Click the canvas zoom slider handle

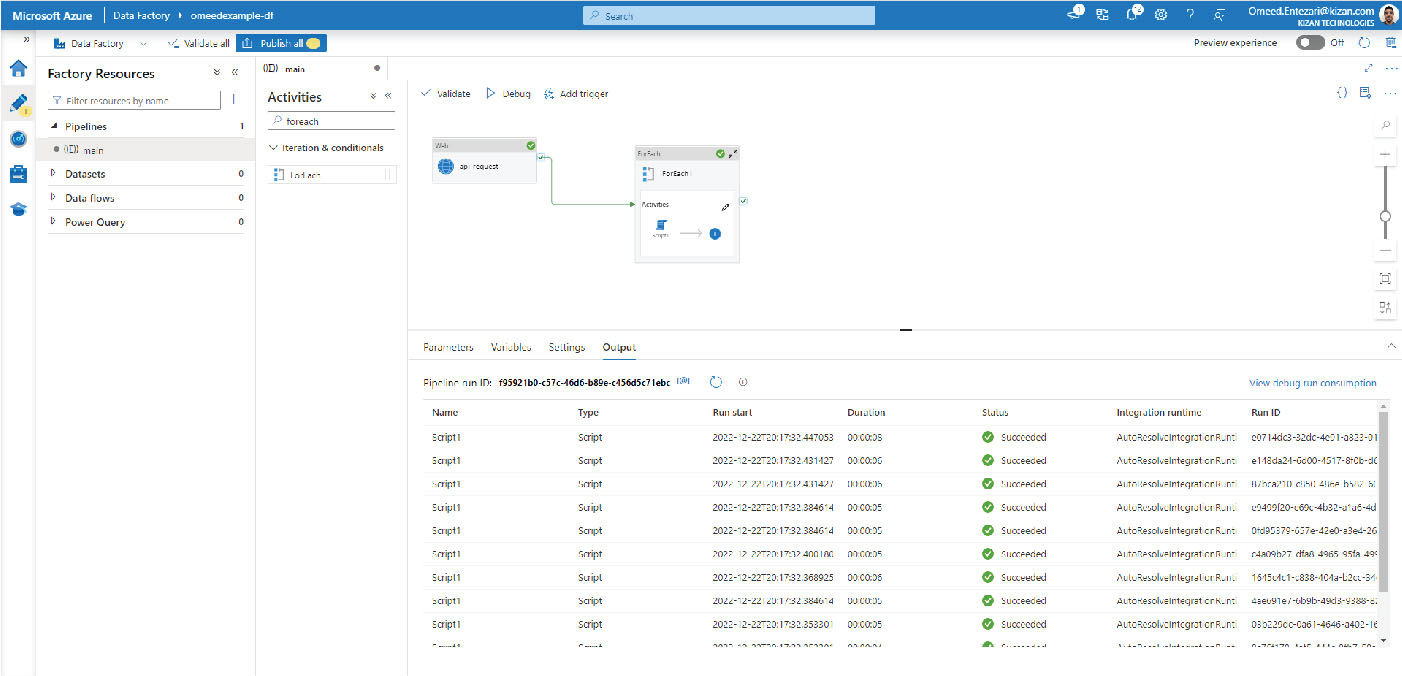(x=1385, y=216)
